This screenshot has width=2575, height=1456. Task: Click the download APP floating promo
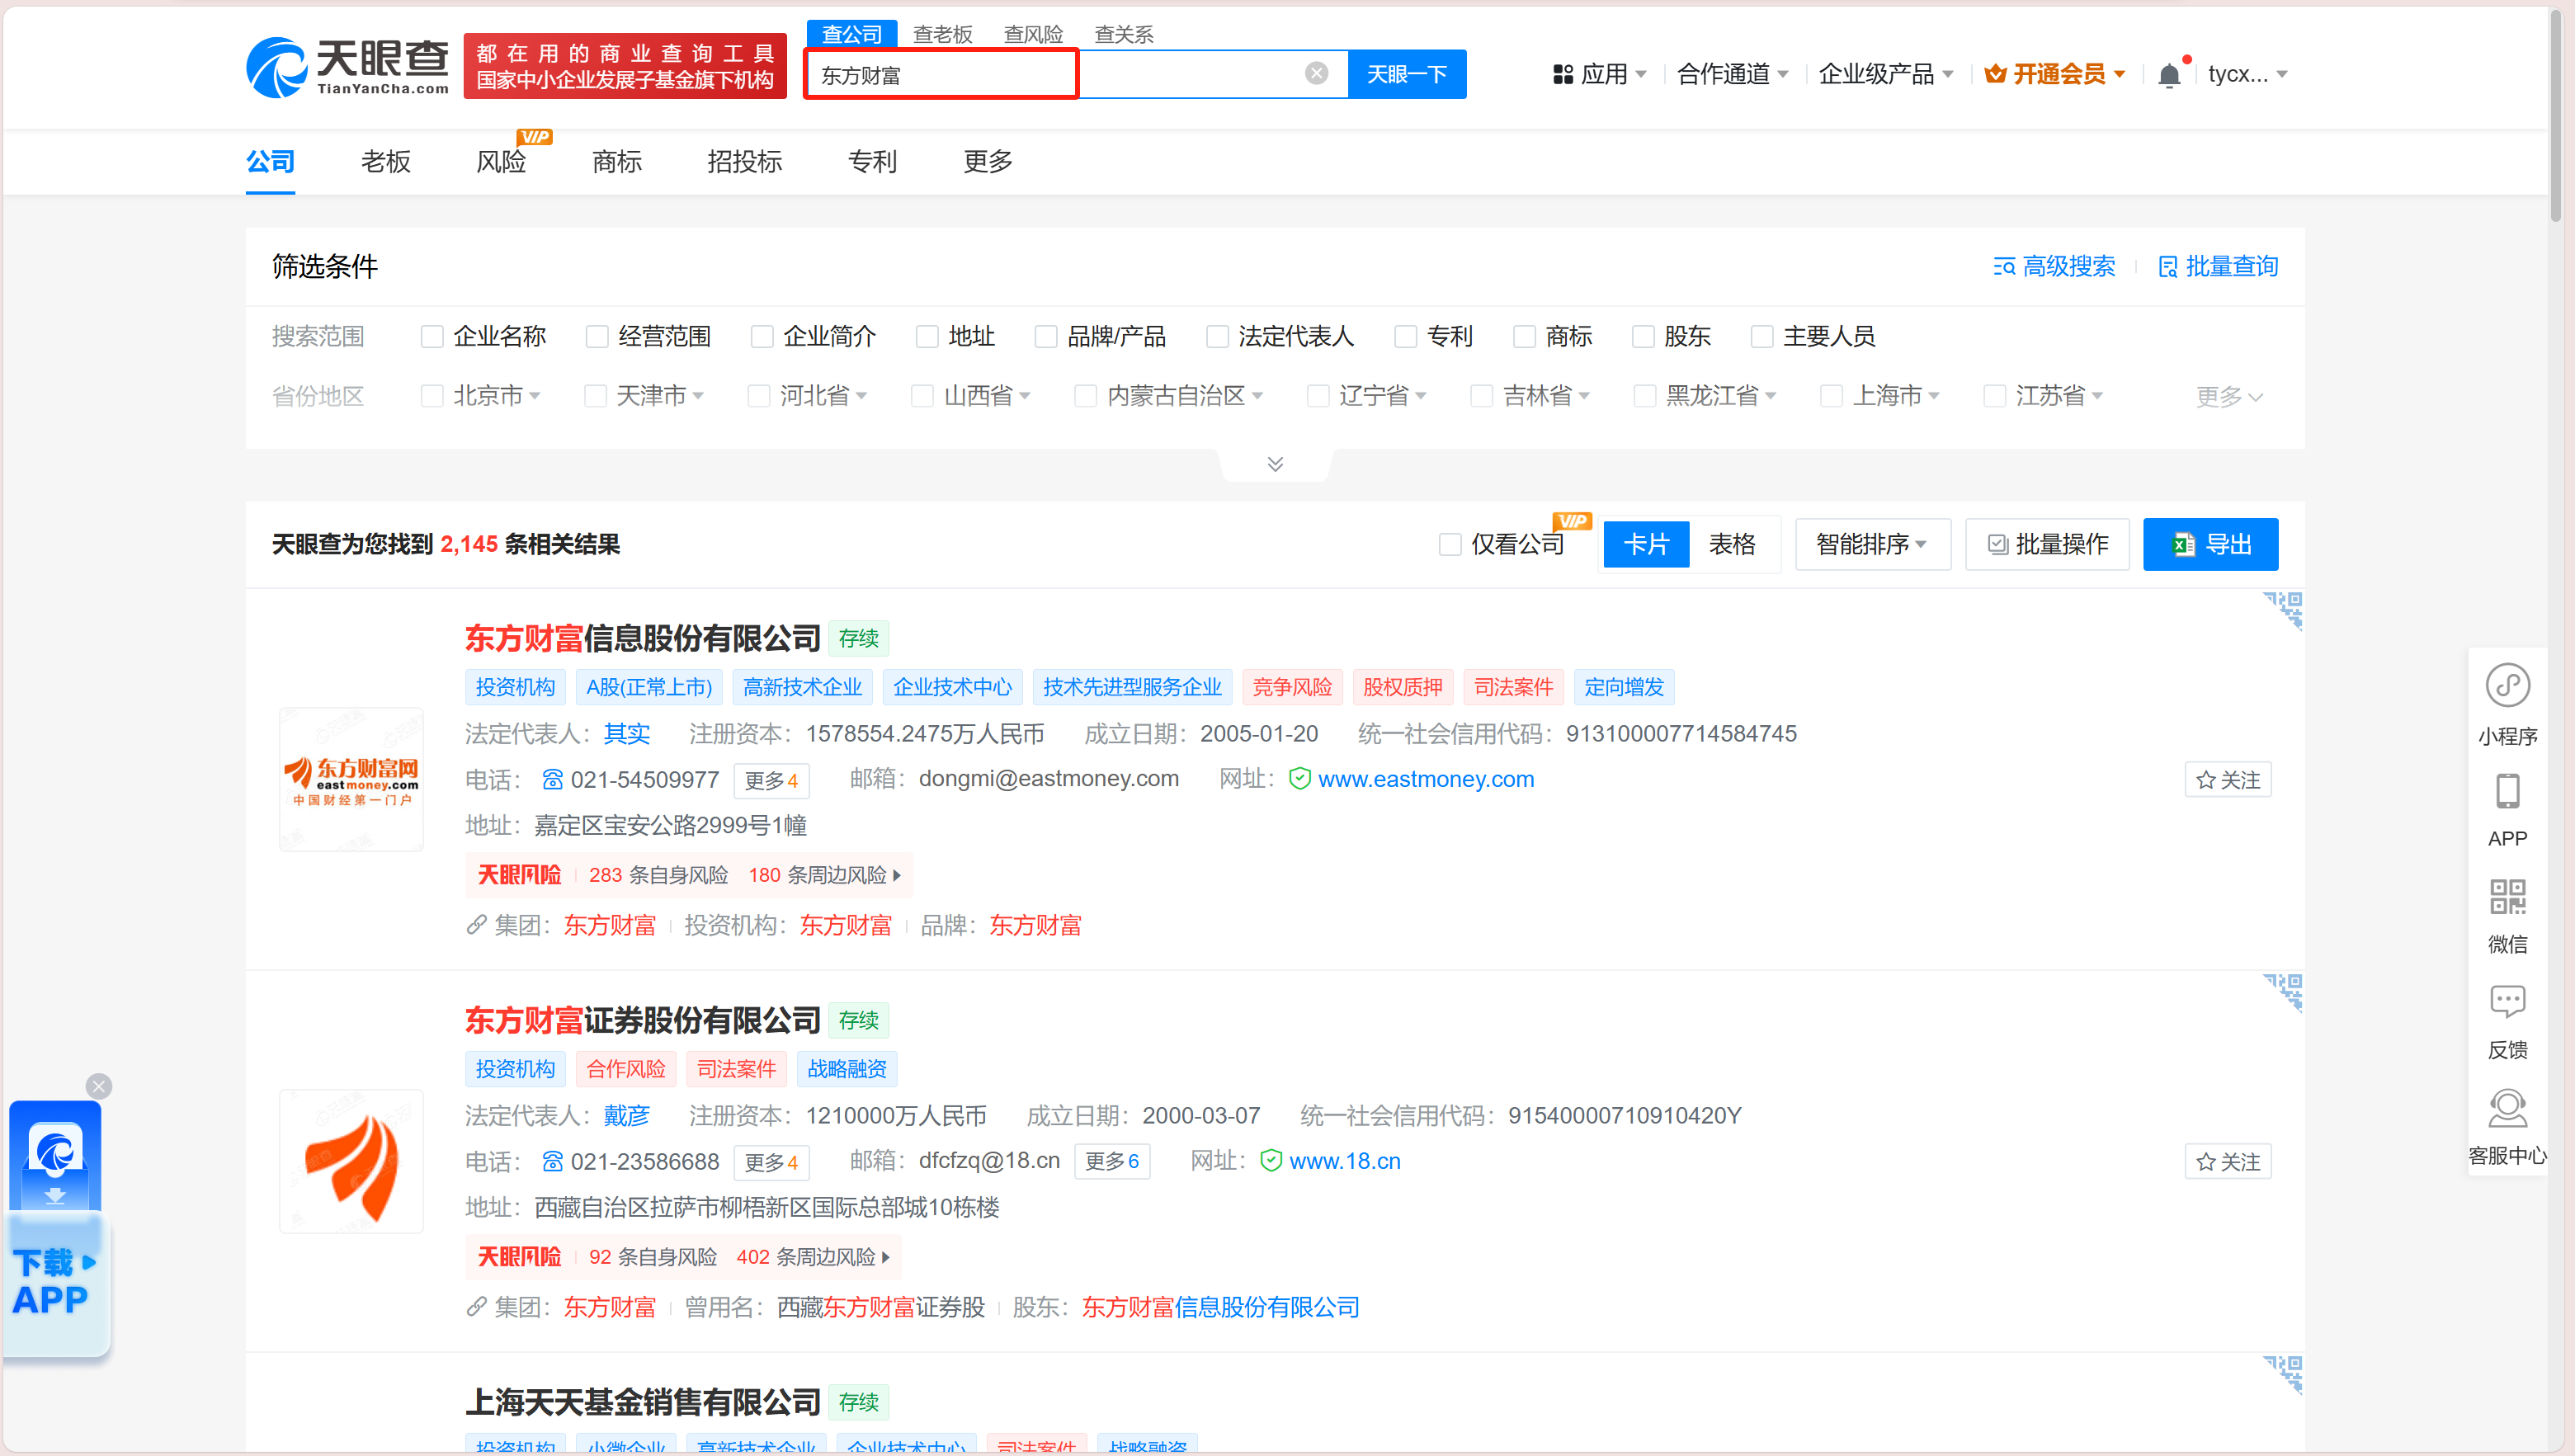(x=56, y=1228)
